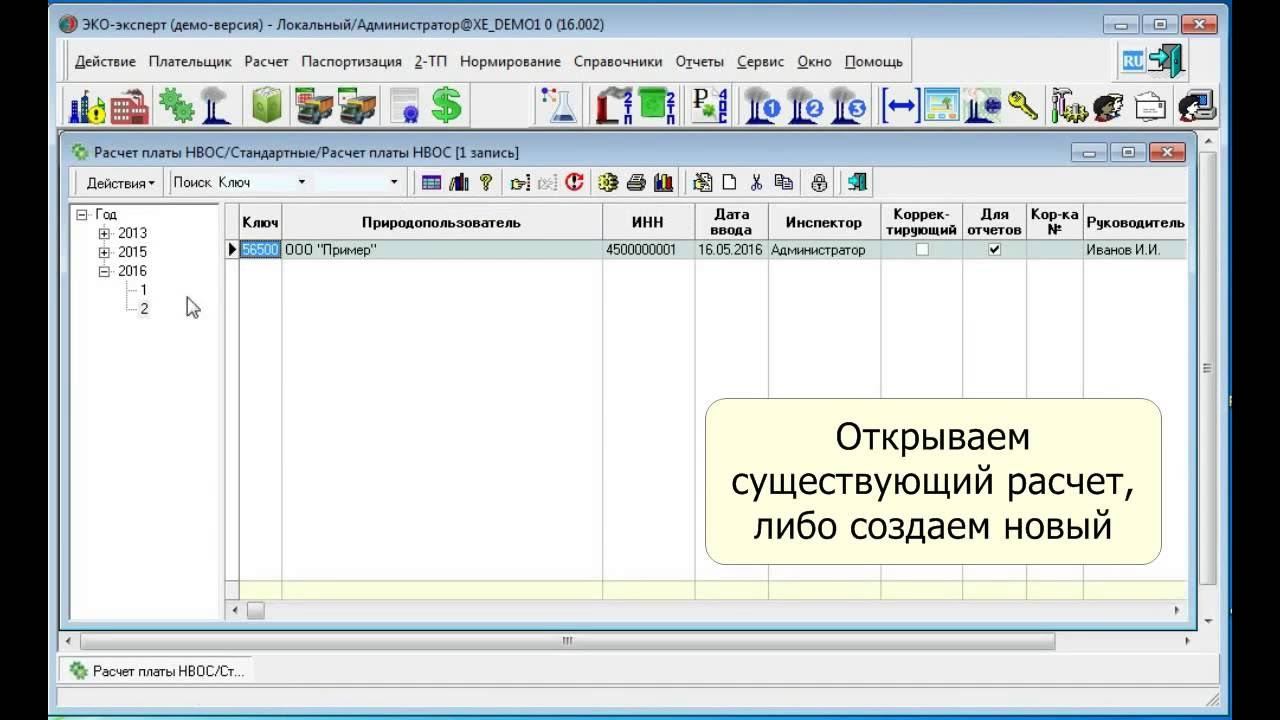Click the yellow gear settings icon
1280x720 pixels.
tap(608, 182)
